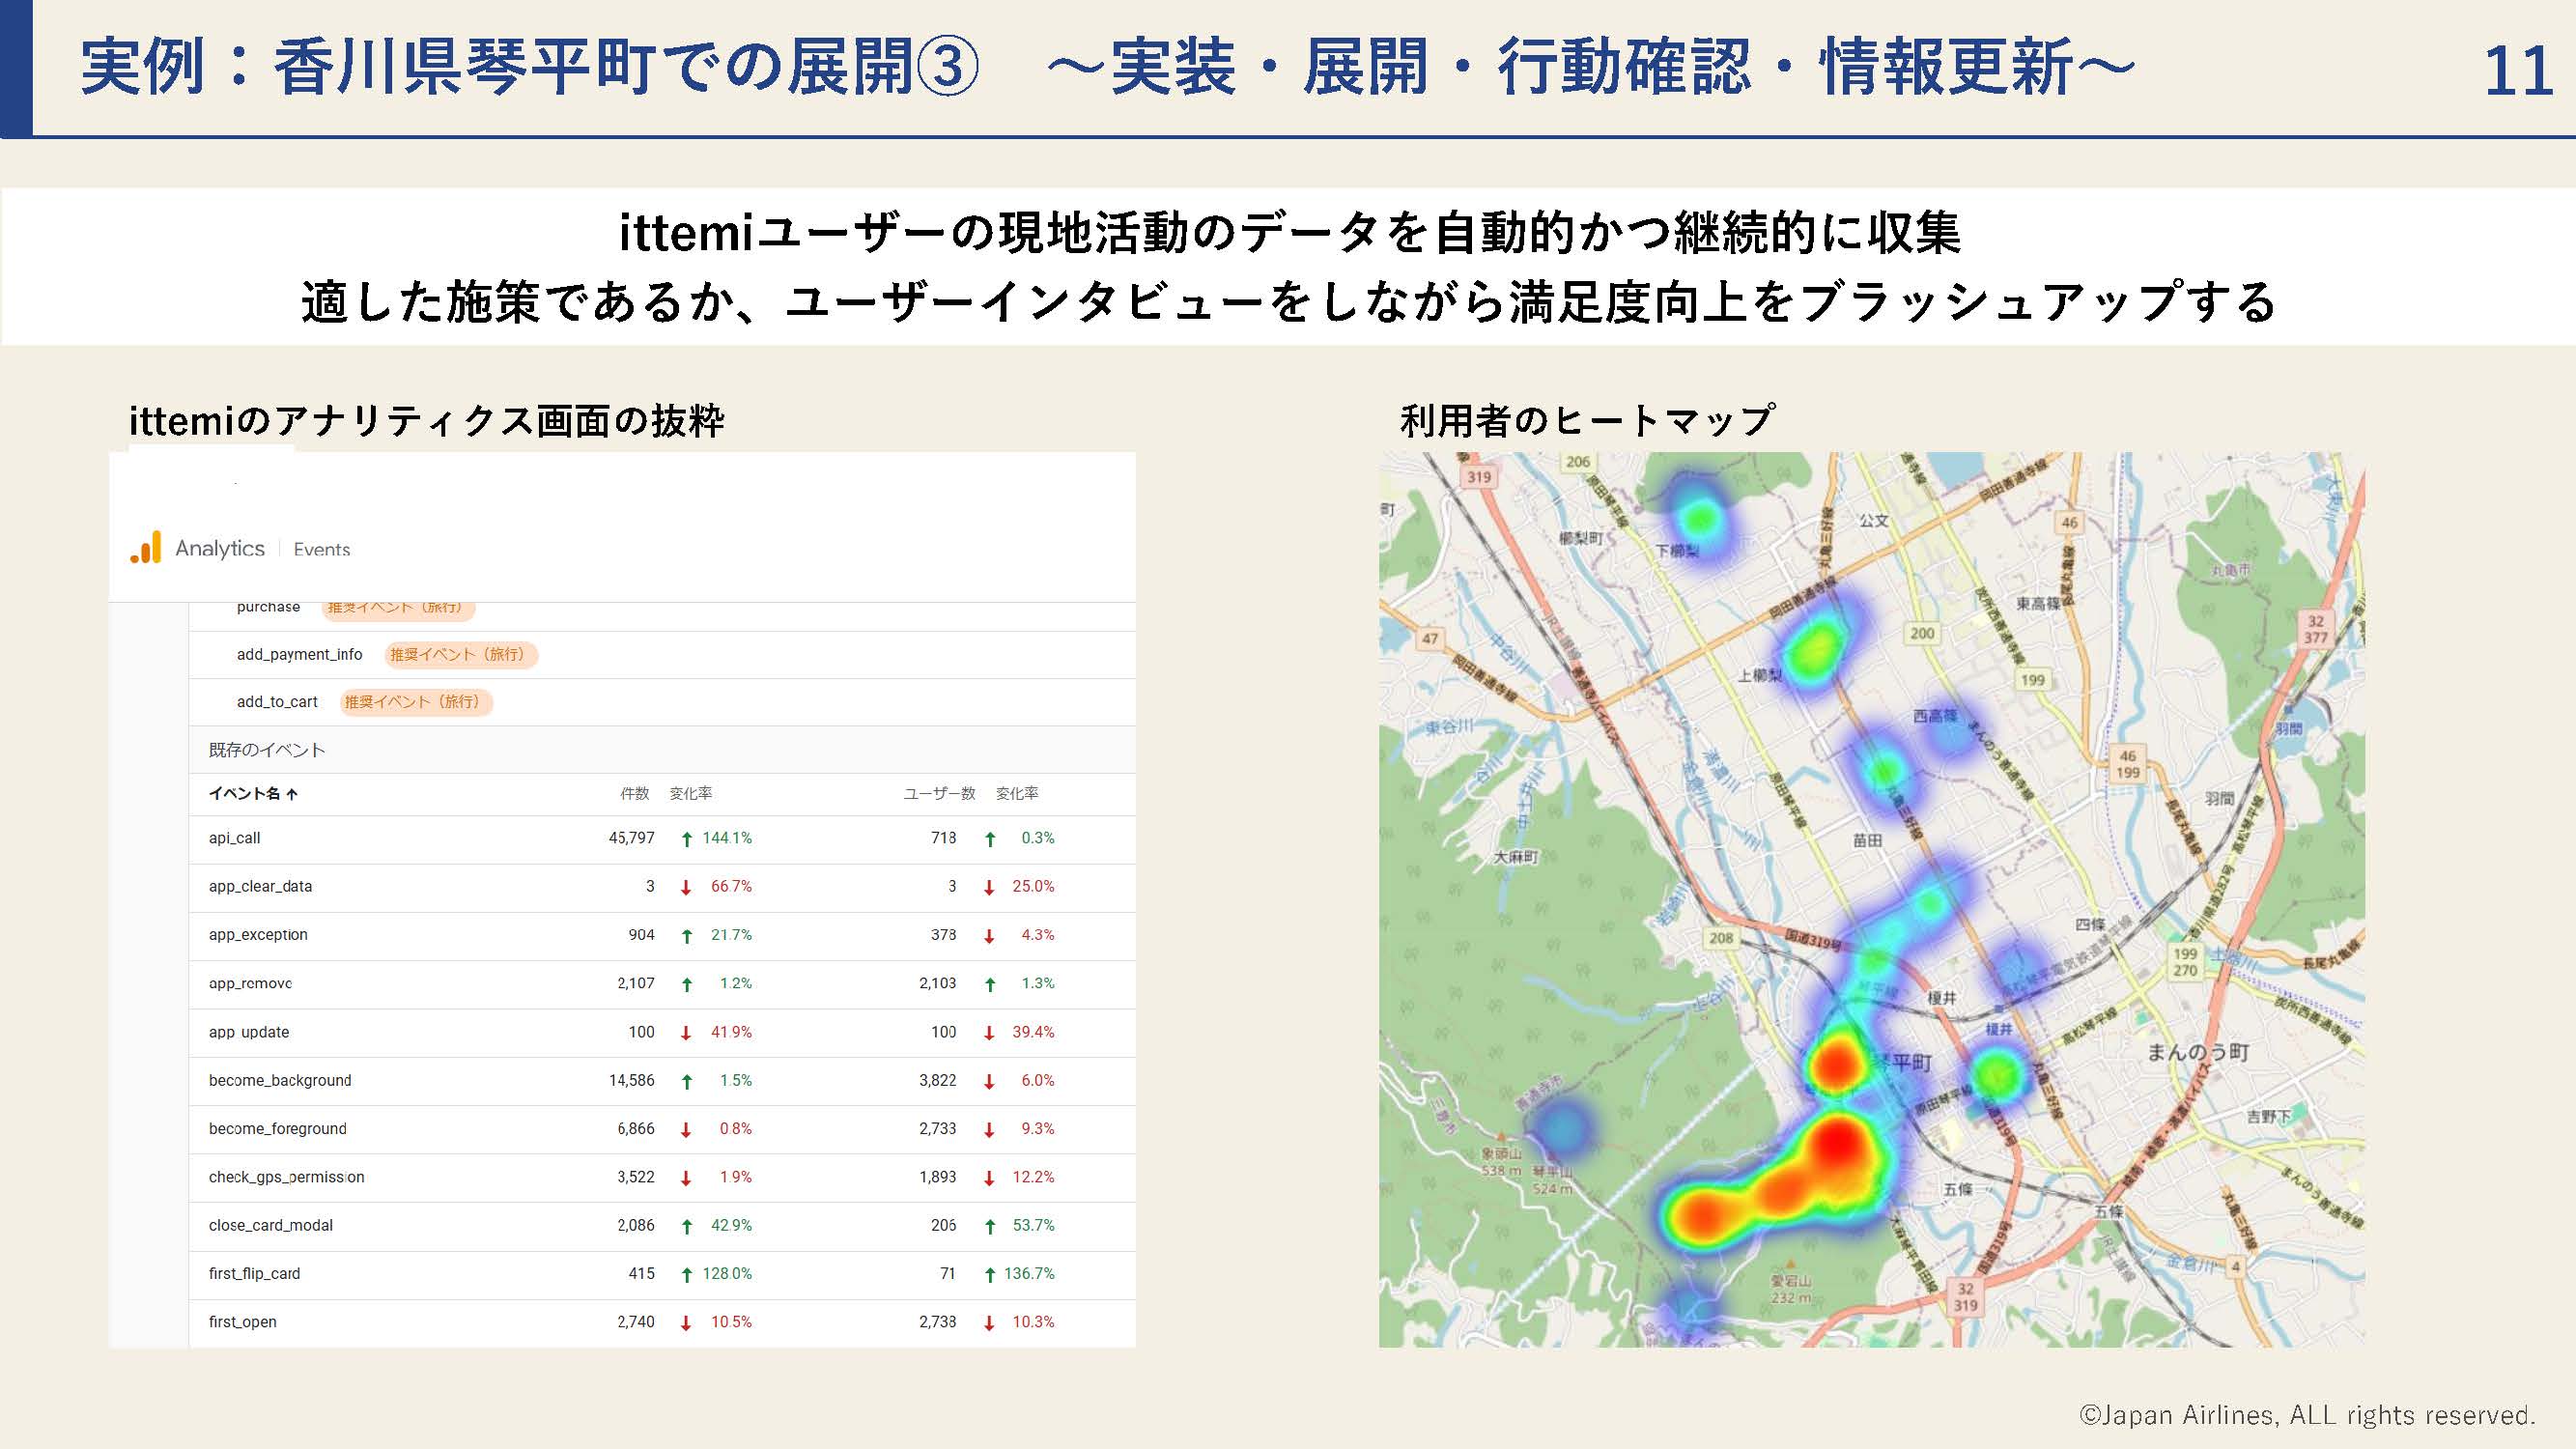Click 推奨イベント（旅行） tag next to add_to_cart
Screen dimensions: 2576x1449
click(416, 702)
